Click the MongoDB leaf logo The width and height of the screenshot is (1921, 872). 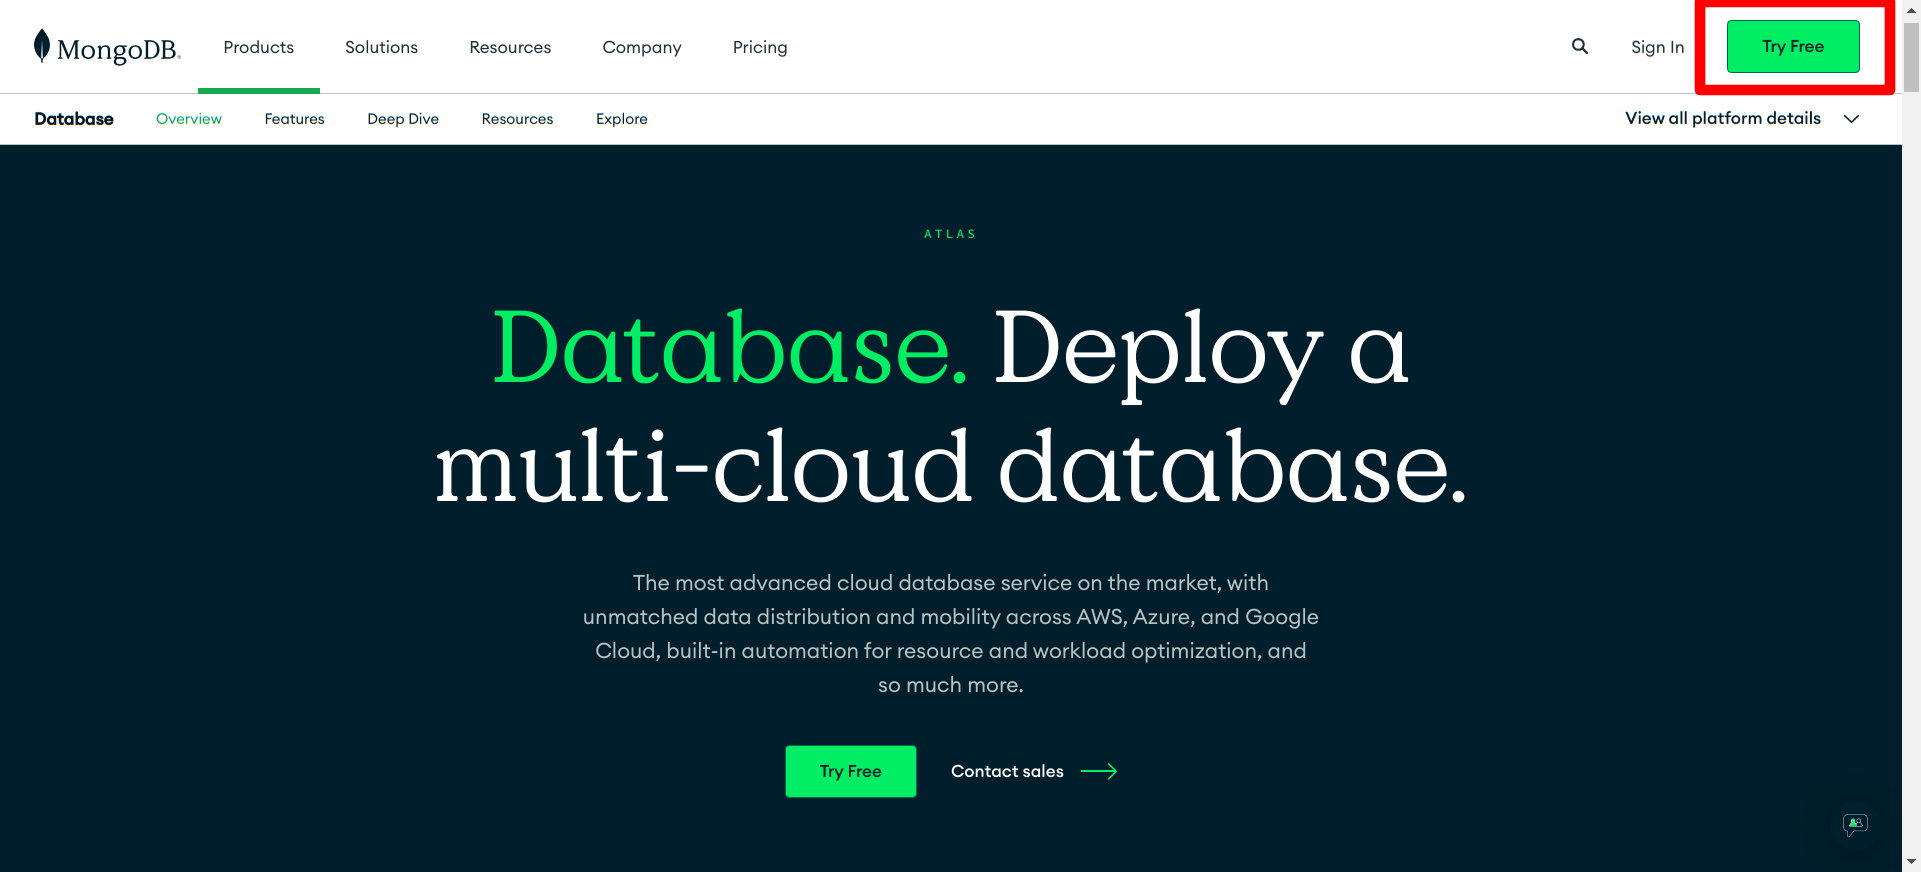pos(42,46)
